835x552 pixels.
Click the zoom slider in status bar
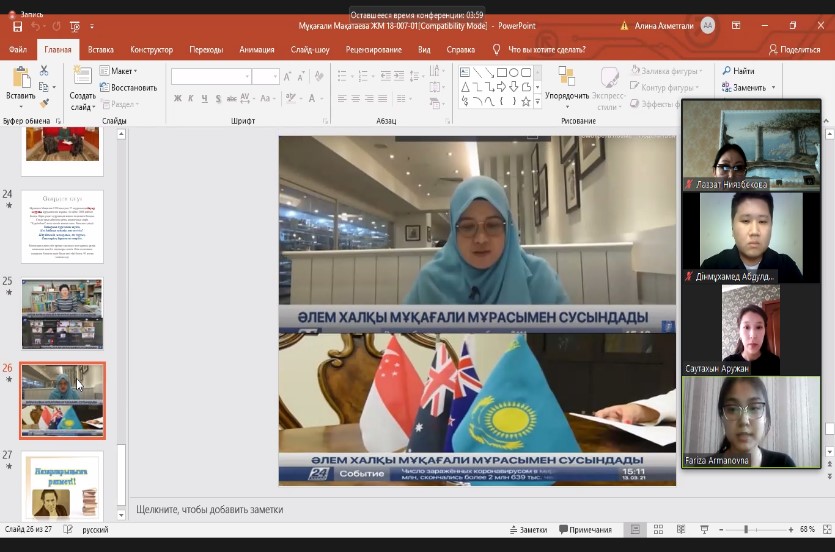click(x=746, y=529)
